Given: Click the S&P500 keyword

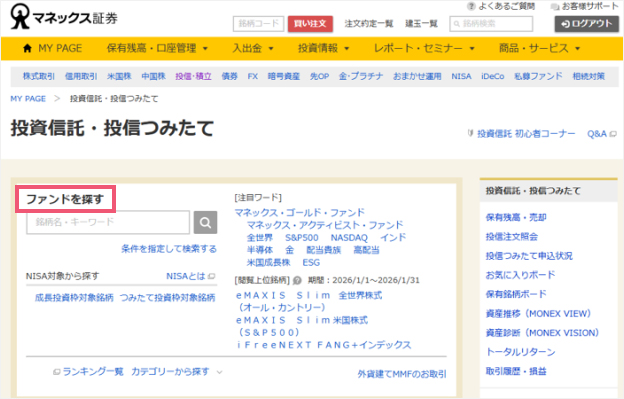Looking at the screenshot, I should pos(302,238).
